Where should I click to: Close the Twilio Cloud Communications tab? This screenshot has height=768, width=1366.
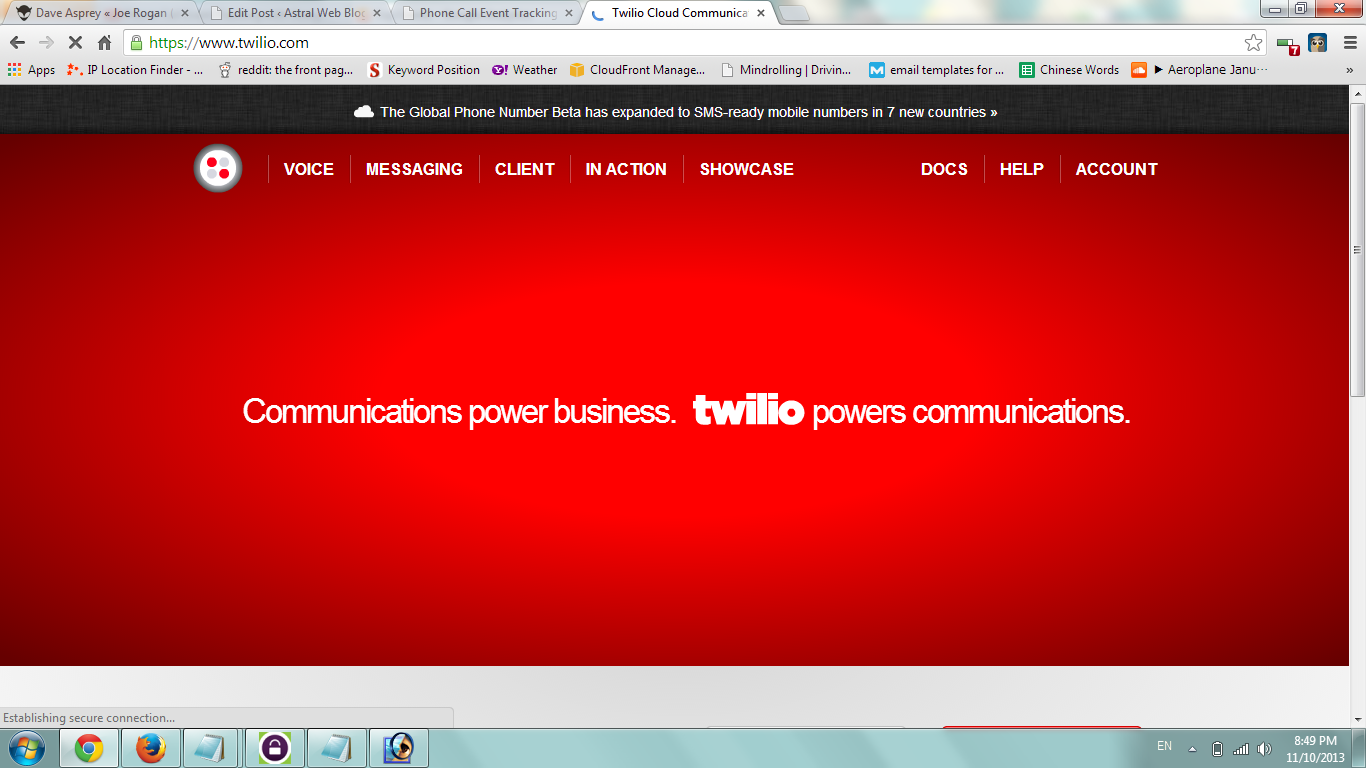tap(760, 13)
